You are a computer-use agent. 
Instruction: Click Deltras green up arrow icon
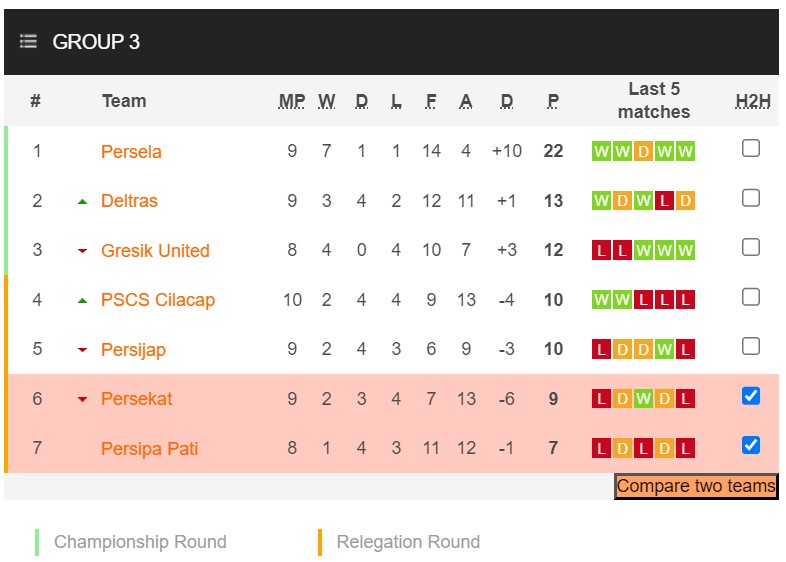click(83, 201)
